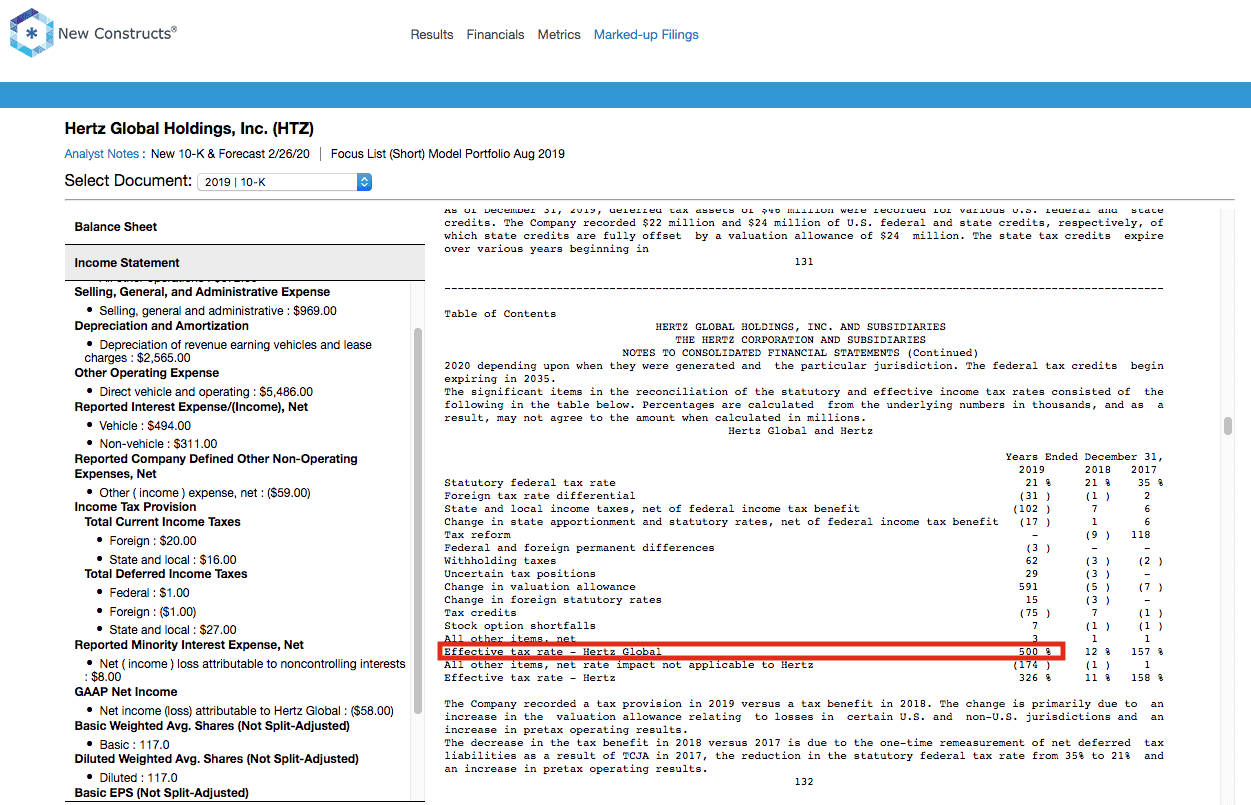Click the 326 % Hertz rate value
This screenshot has width=1251, height=805.
[x=1035, y=678]
